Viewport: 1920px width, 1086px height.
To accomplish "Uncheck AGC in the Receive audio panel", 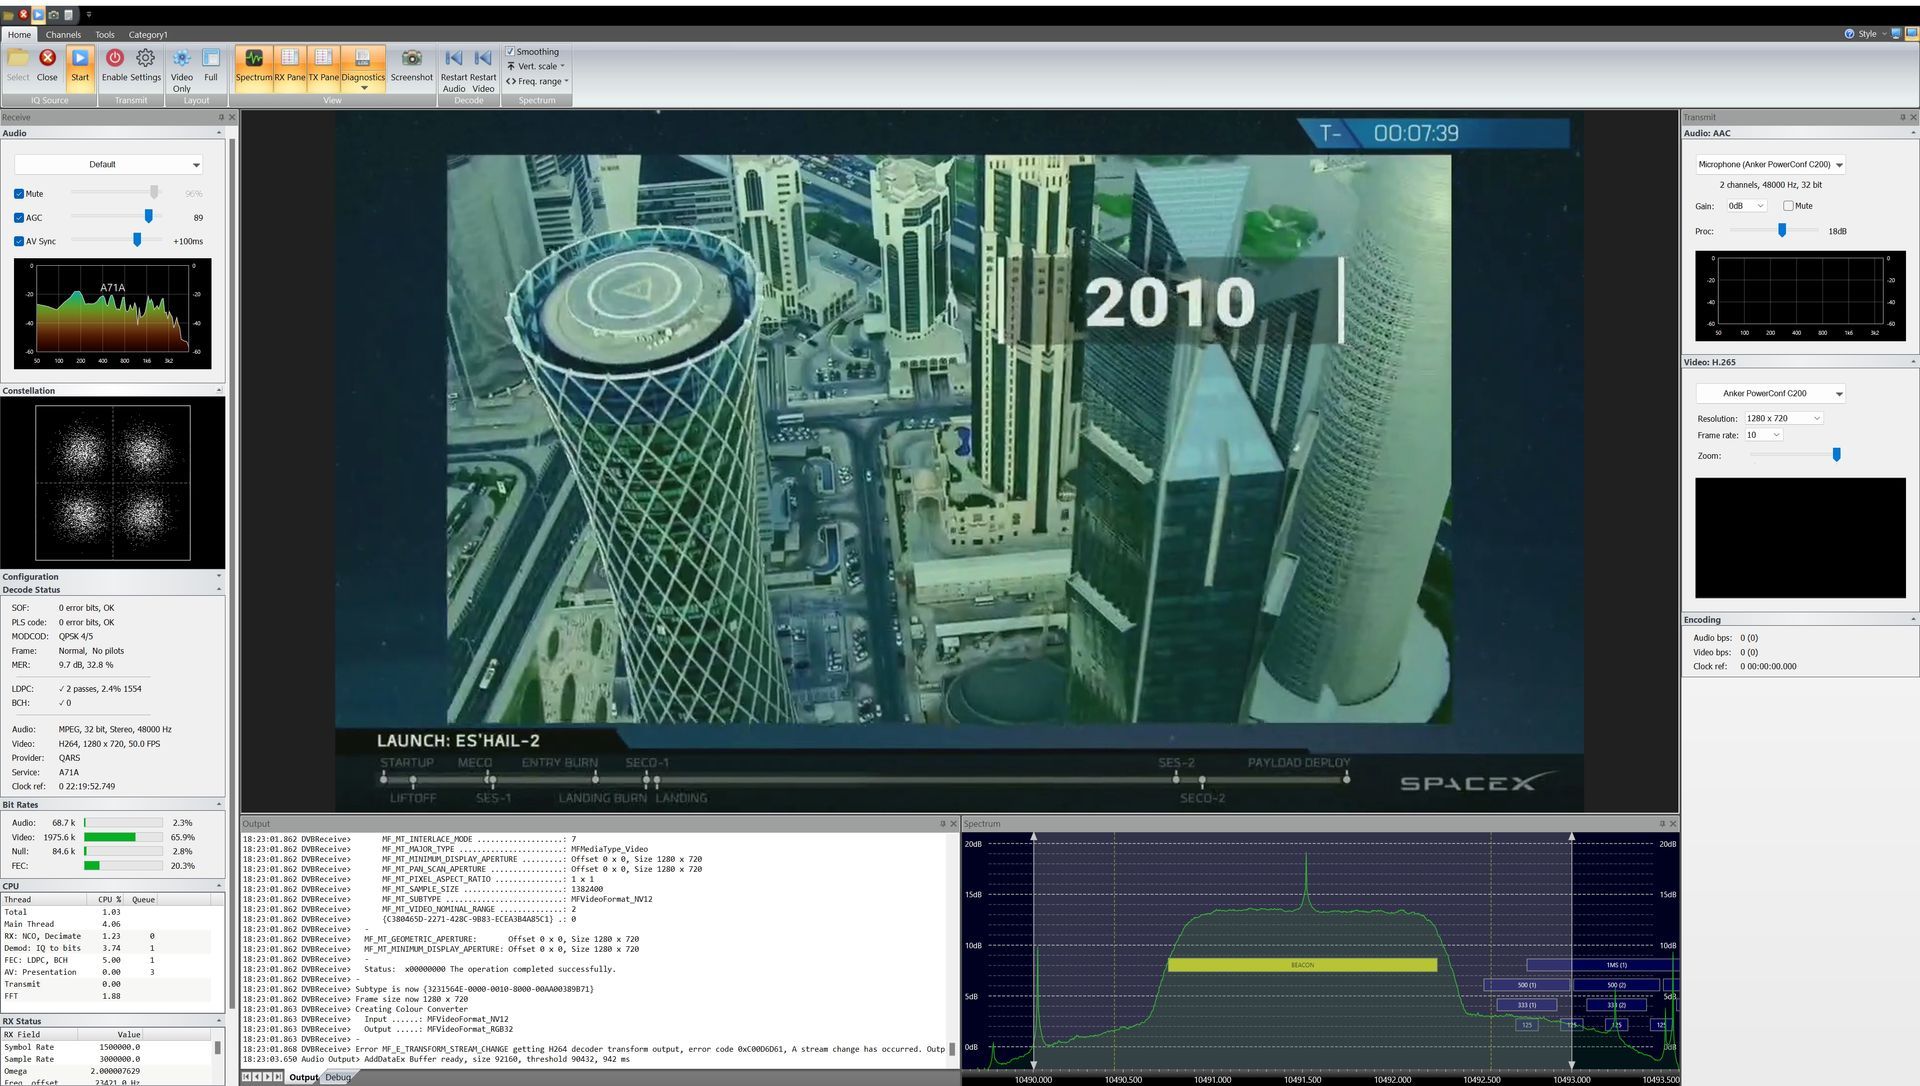I will [18, 217].
